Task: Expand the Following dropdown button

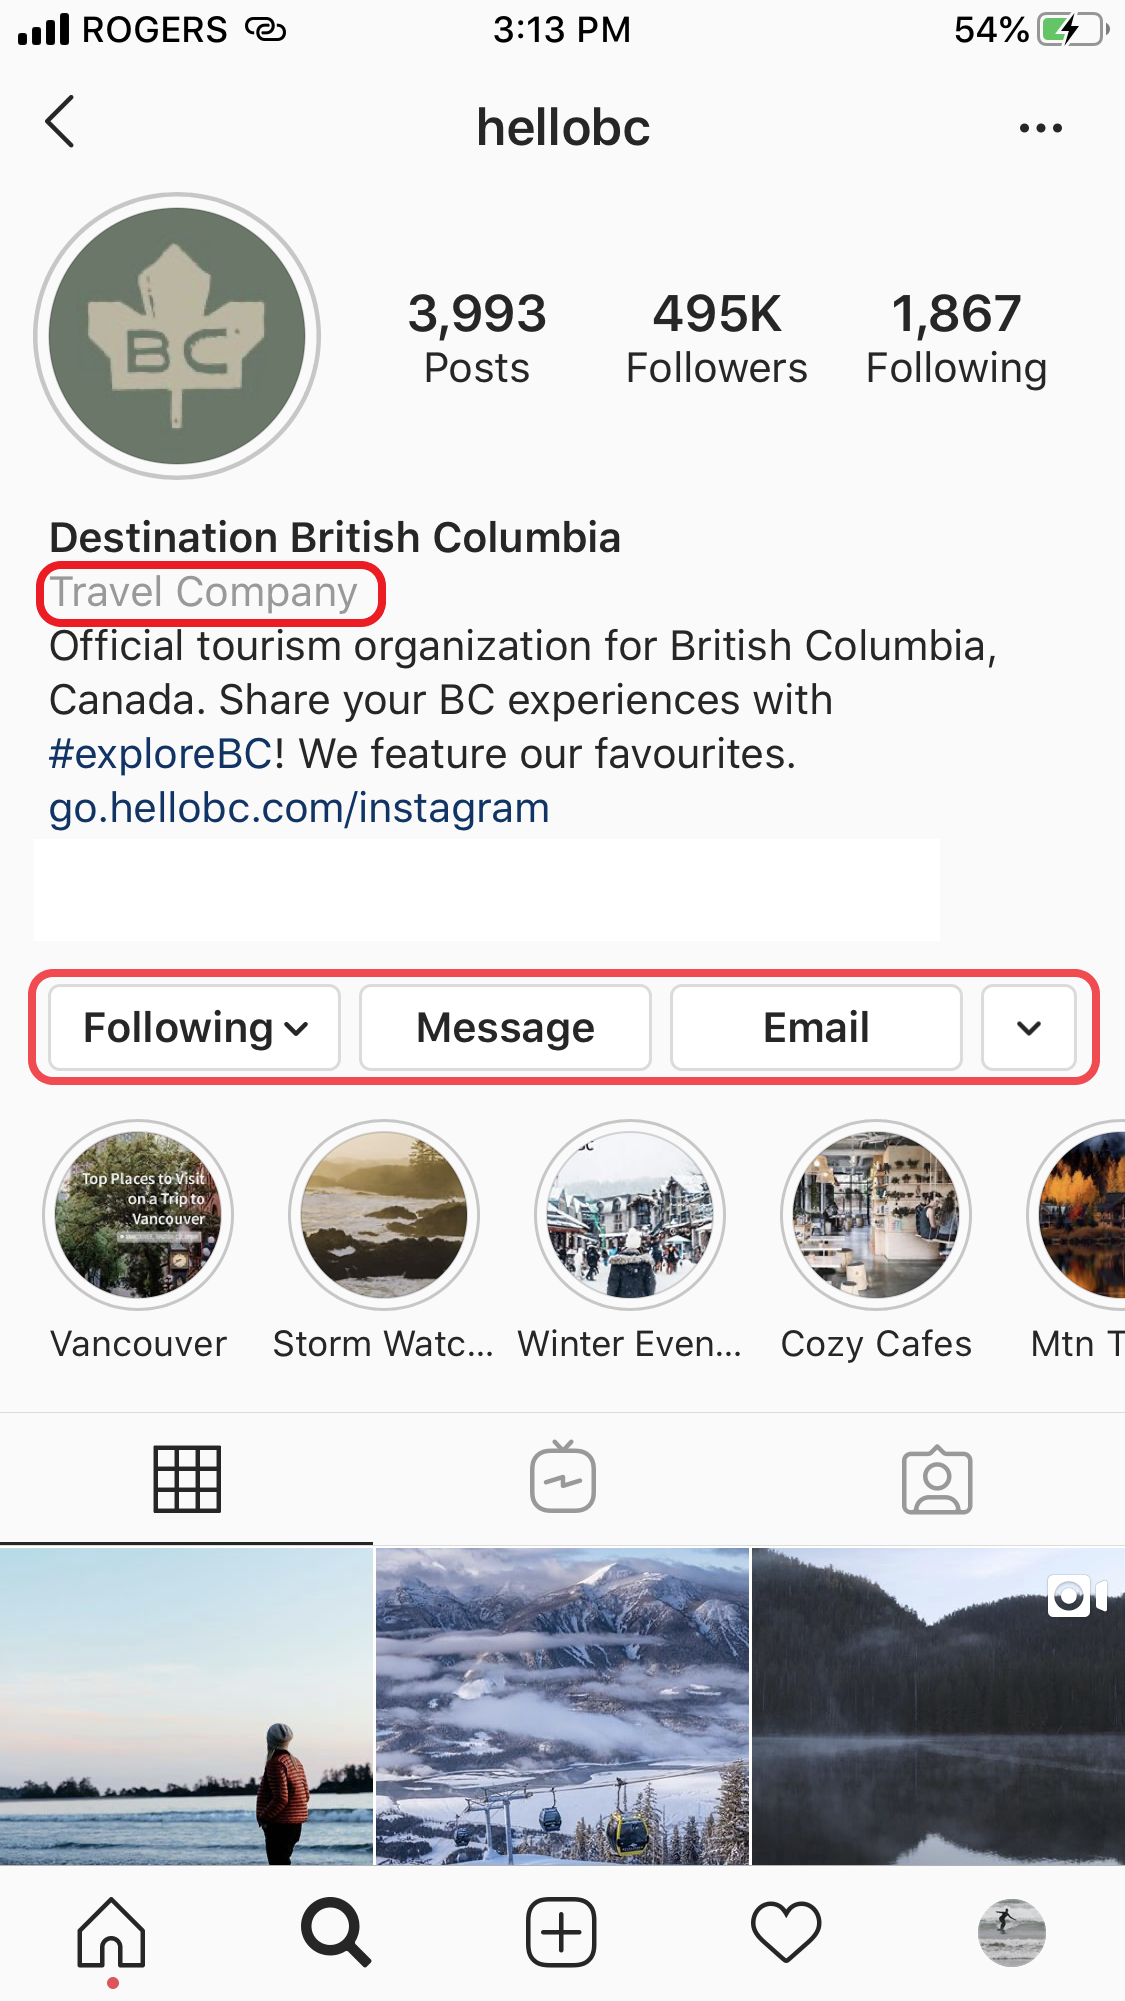Action: (x=195, y=1028)
